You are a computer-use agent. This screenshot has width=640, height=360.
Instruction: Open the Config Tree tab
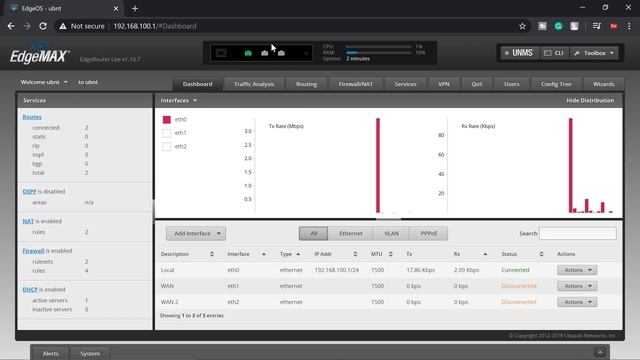click(x=556, y=84)
